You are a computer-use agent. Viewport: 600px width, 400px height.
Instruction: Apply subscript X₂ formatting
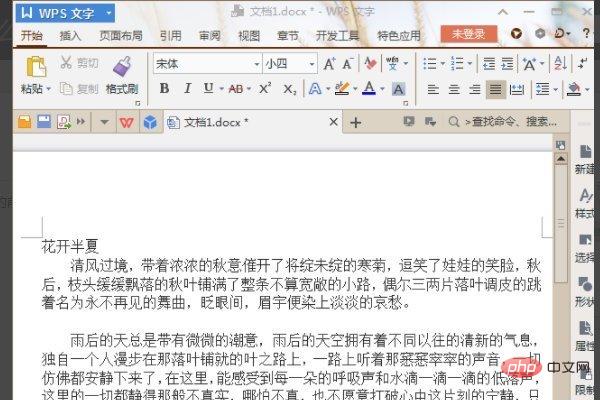pyautogui.click(x=289, y=89)
